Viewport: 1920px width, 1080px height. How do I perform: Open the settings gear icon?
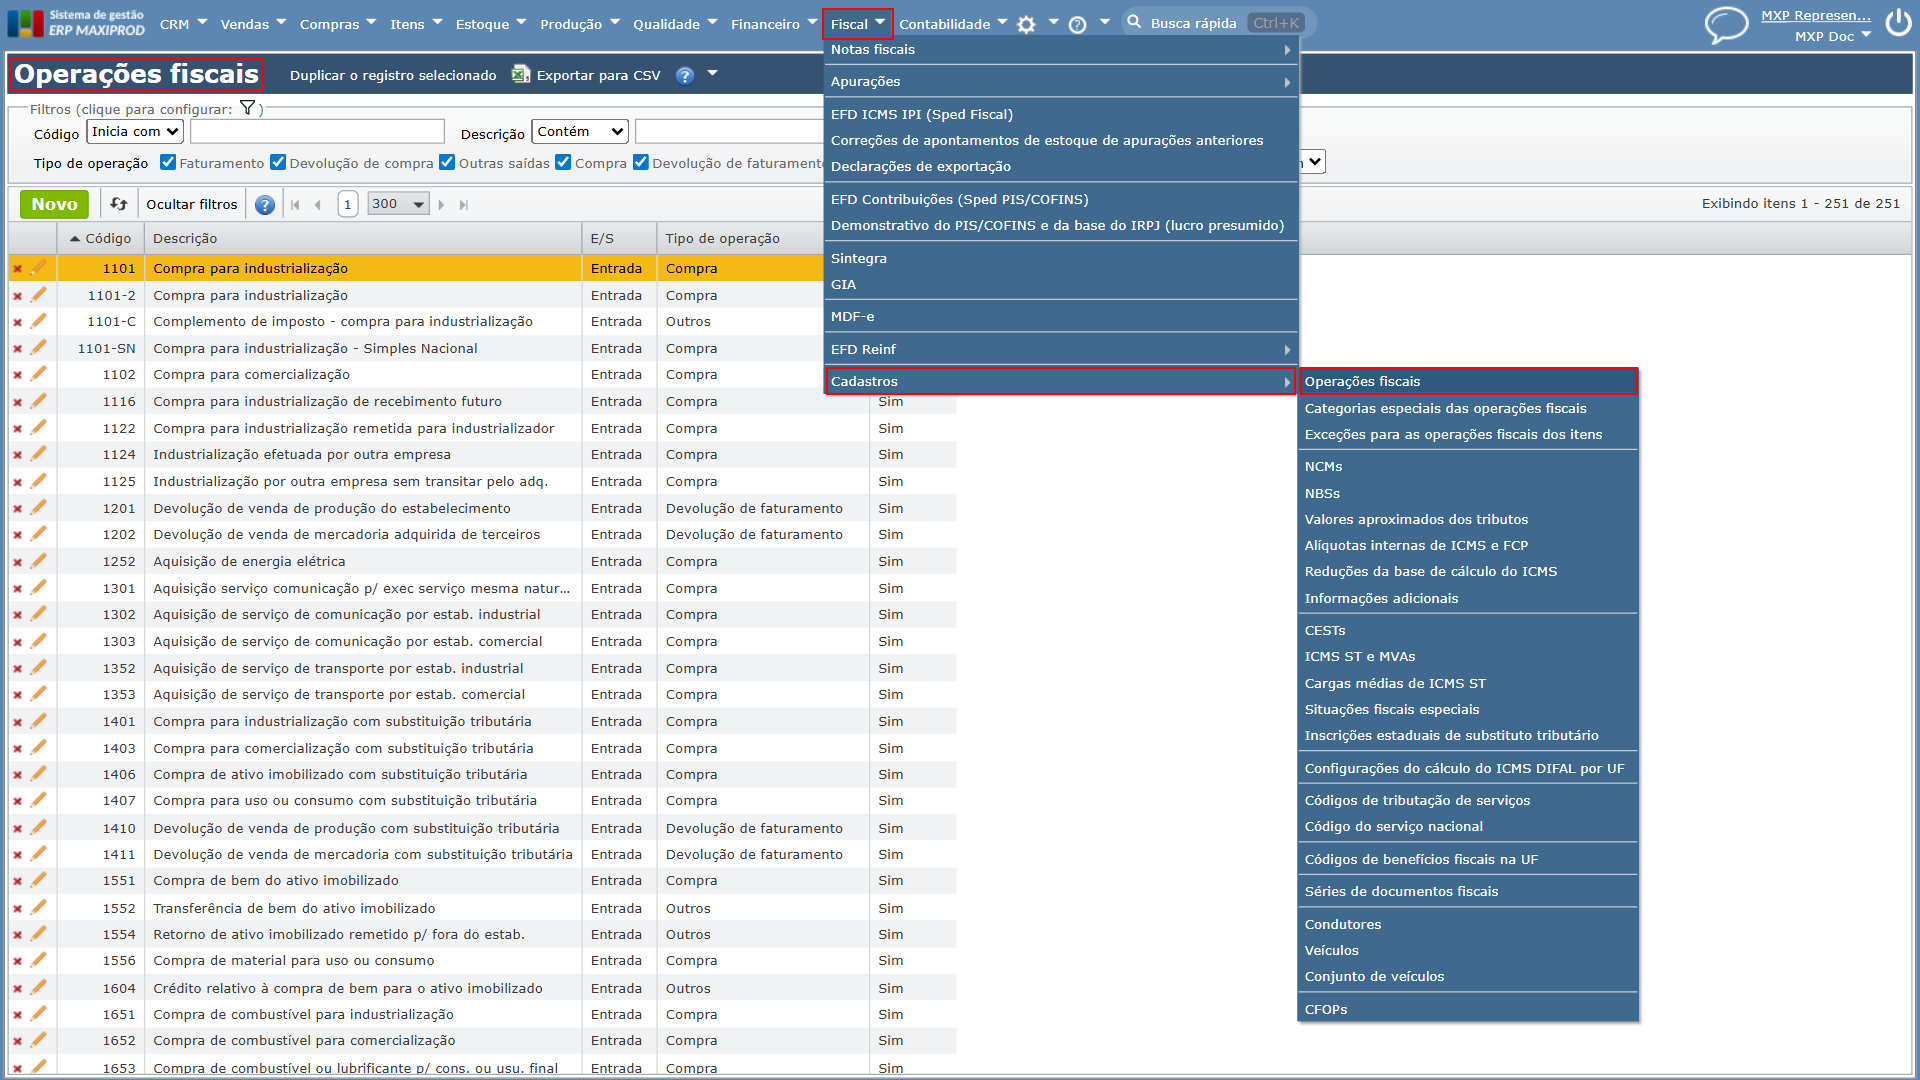tap(1026, 24)
